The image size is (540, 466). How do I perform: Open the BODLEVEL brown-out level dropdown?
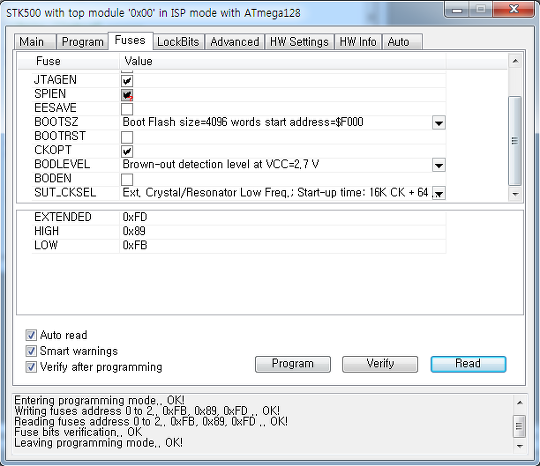click(439, 165)
